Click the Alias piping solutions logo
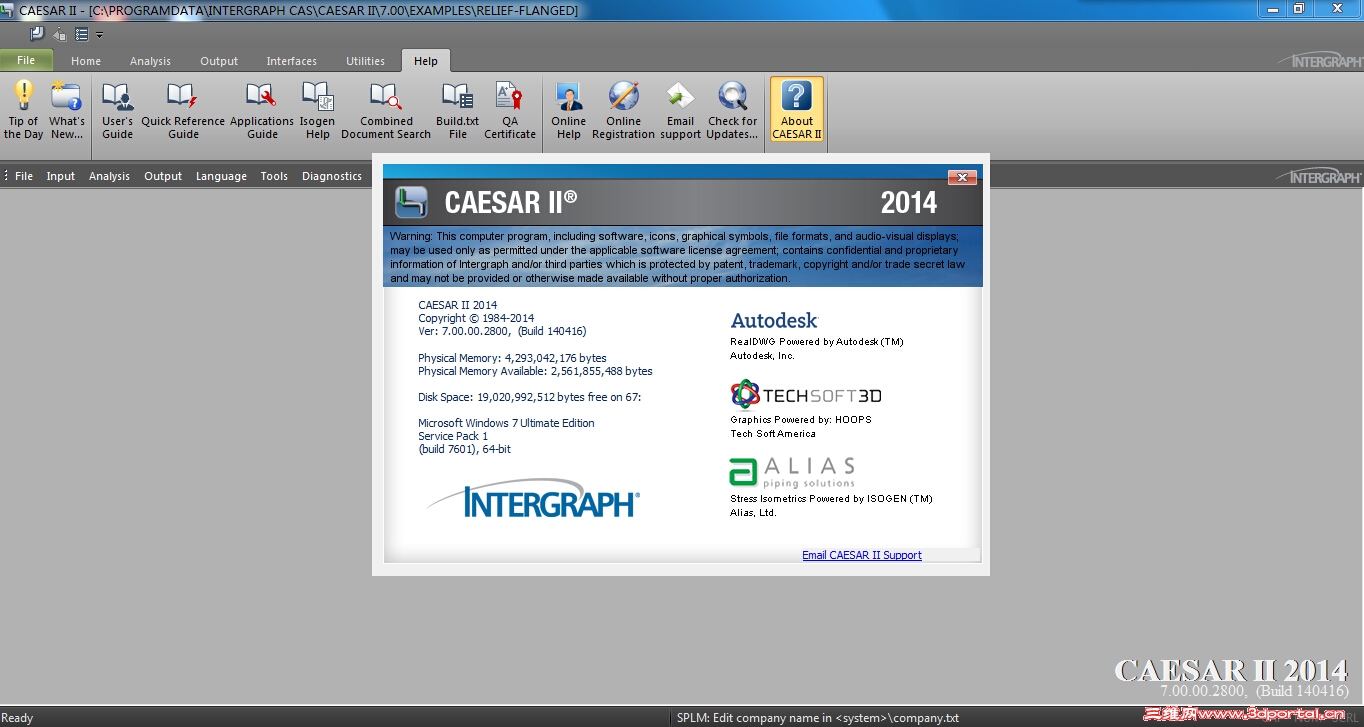Image resolution: width=1364 pixels, height=727 pixels. 792,471
